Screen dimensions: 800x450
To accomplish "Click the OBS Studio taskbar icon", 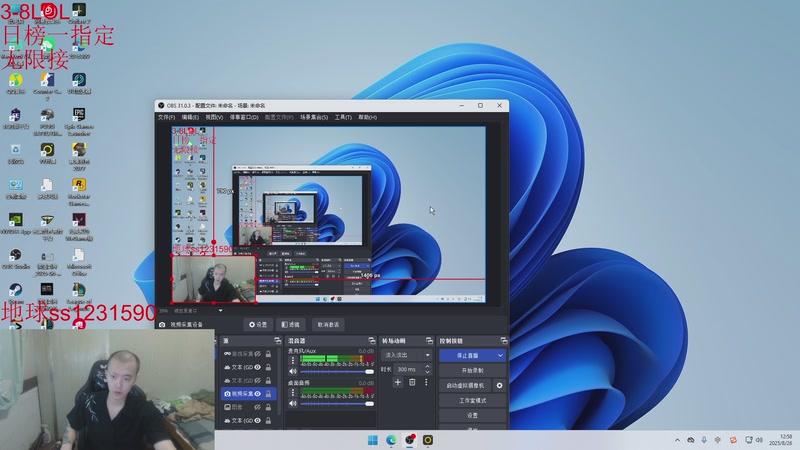I will (410, 440).
